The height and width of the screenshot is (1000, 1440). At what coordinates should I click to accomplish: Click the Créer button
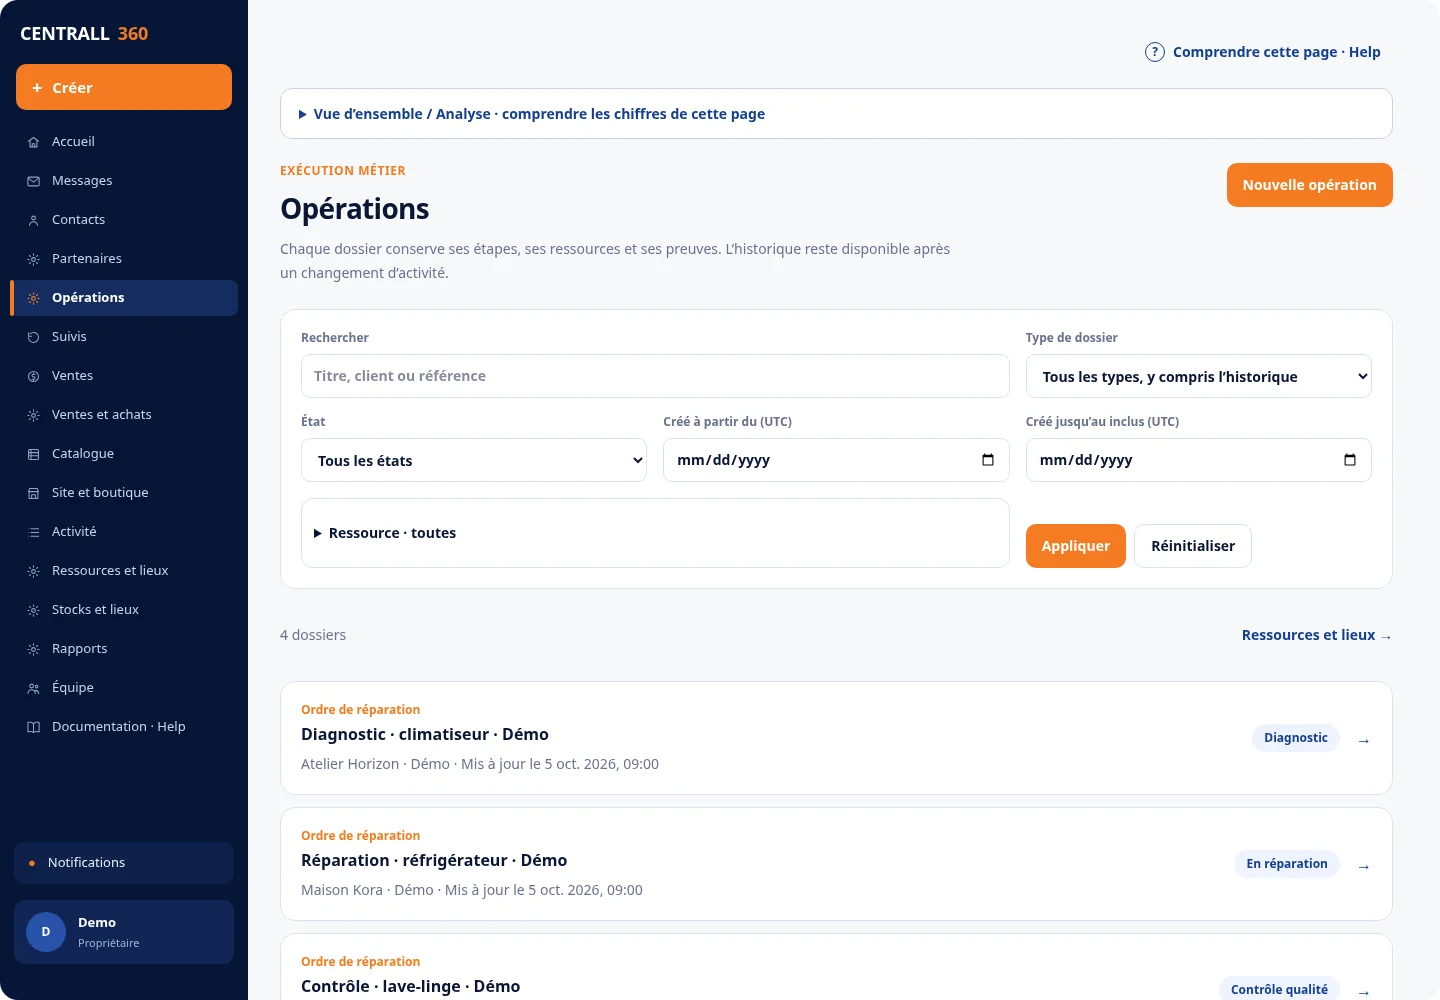[x=124, y=87]
